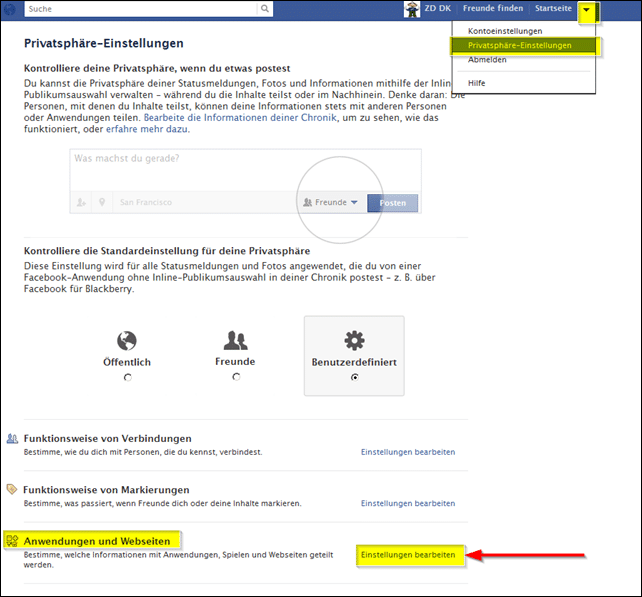Click the Was machst du gerade status box

click(245, 170)
